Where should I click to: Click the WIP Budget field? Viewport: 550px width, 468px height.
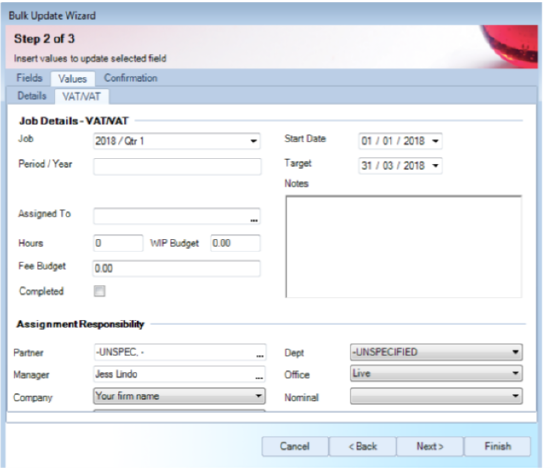click(235, 243)
